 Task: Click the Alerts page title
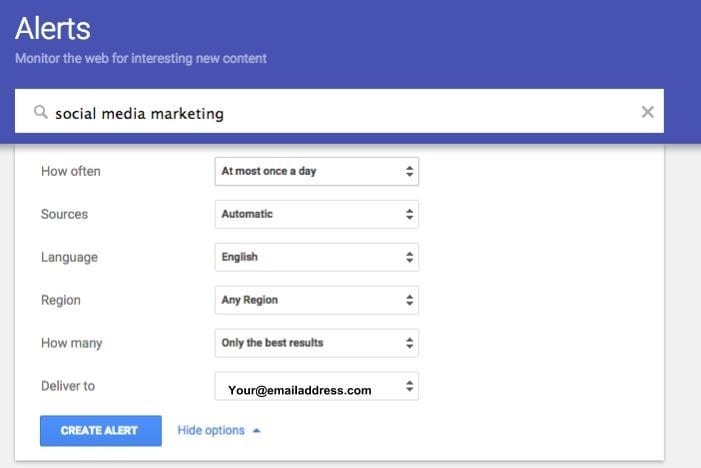point(53,29)
